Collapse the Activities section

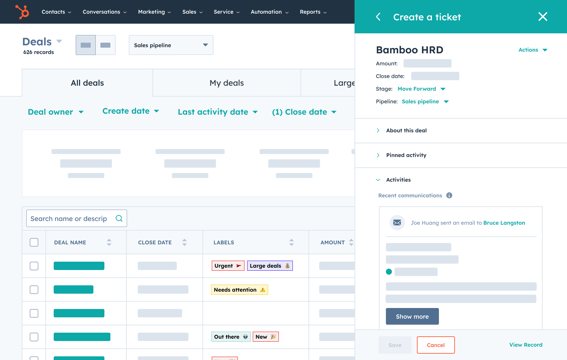click(393, 180)
